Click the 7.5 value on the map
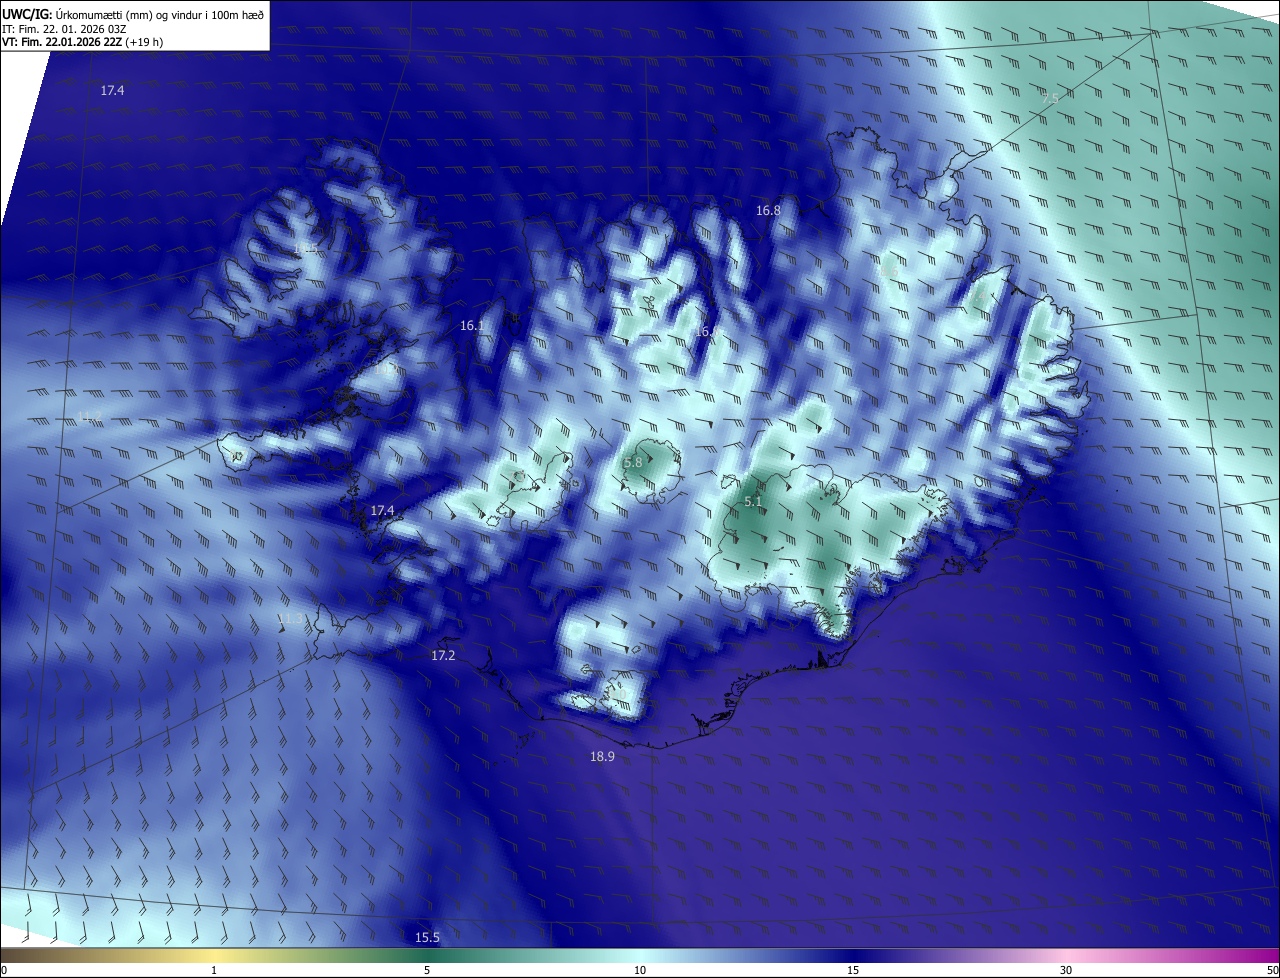Image resolution: width=1280 pixels, height=978 pixels. click(1050, 98)
